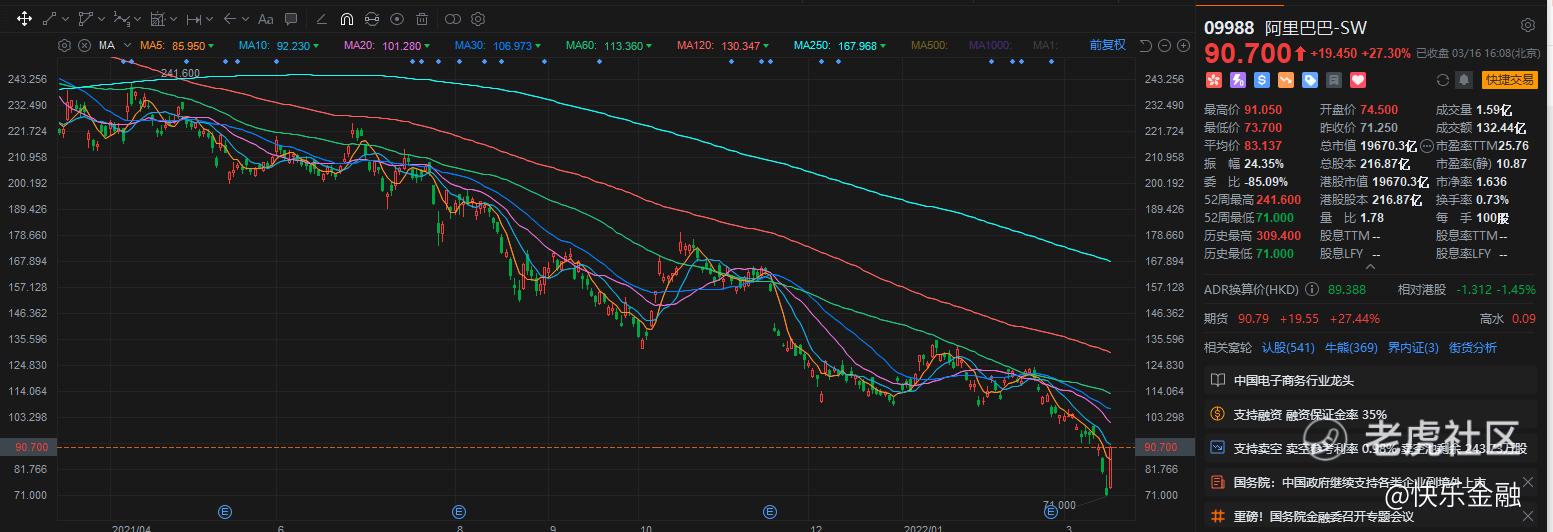Open the MA120 line options dropdown
This screenshot has height=532, width=1553.
coord(766,46)
